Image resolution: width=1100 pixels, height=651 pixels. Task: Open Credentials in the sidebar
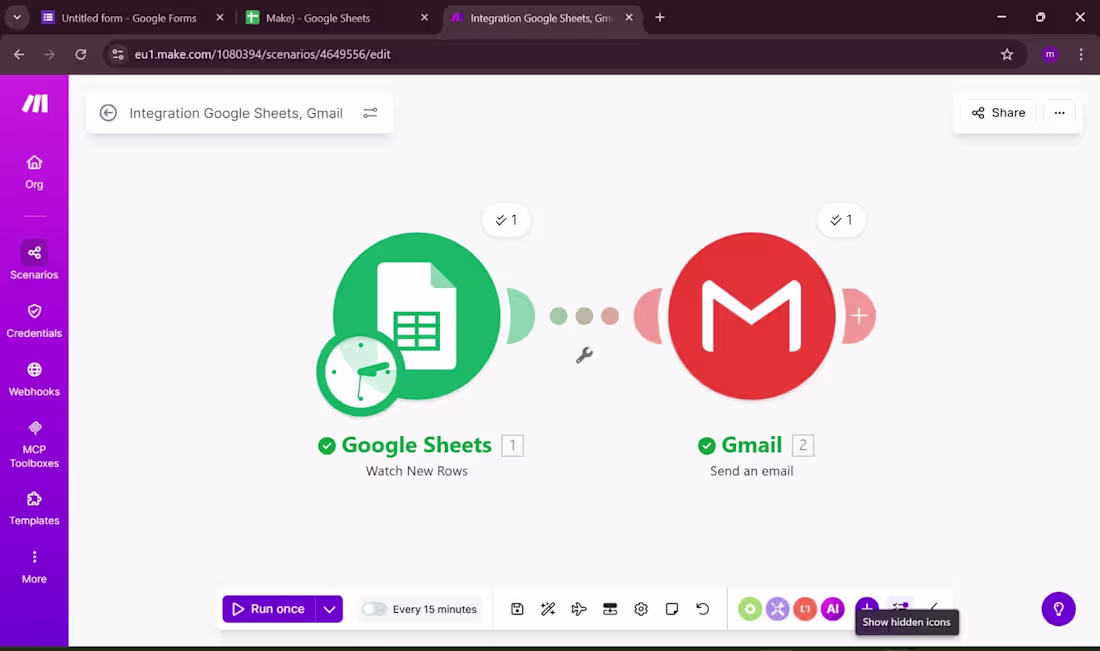coord(34,321)
